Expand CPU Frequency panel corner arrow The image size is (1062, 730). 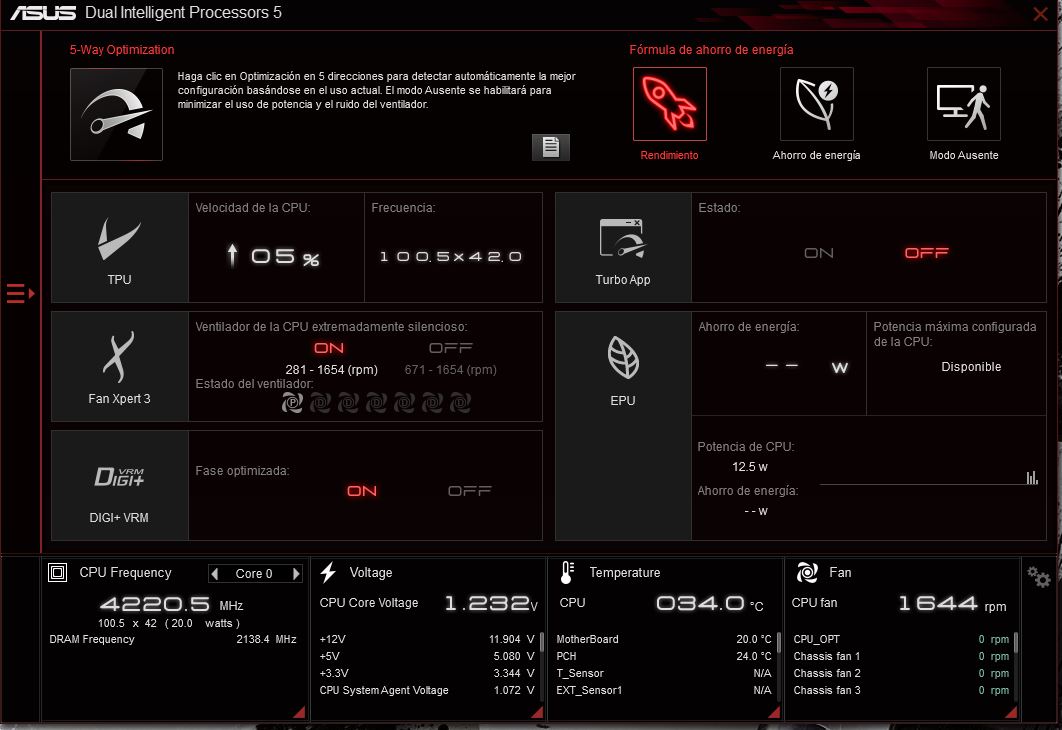(299, 712)
